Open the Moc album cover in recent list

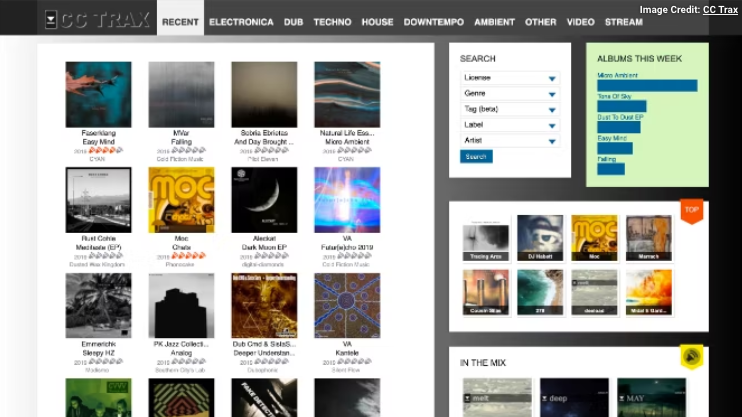click(x=181, y=200)
